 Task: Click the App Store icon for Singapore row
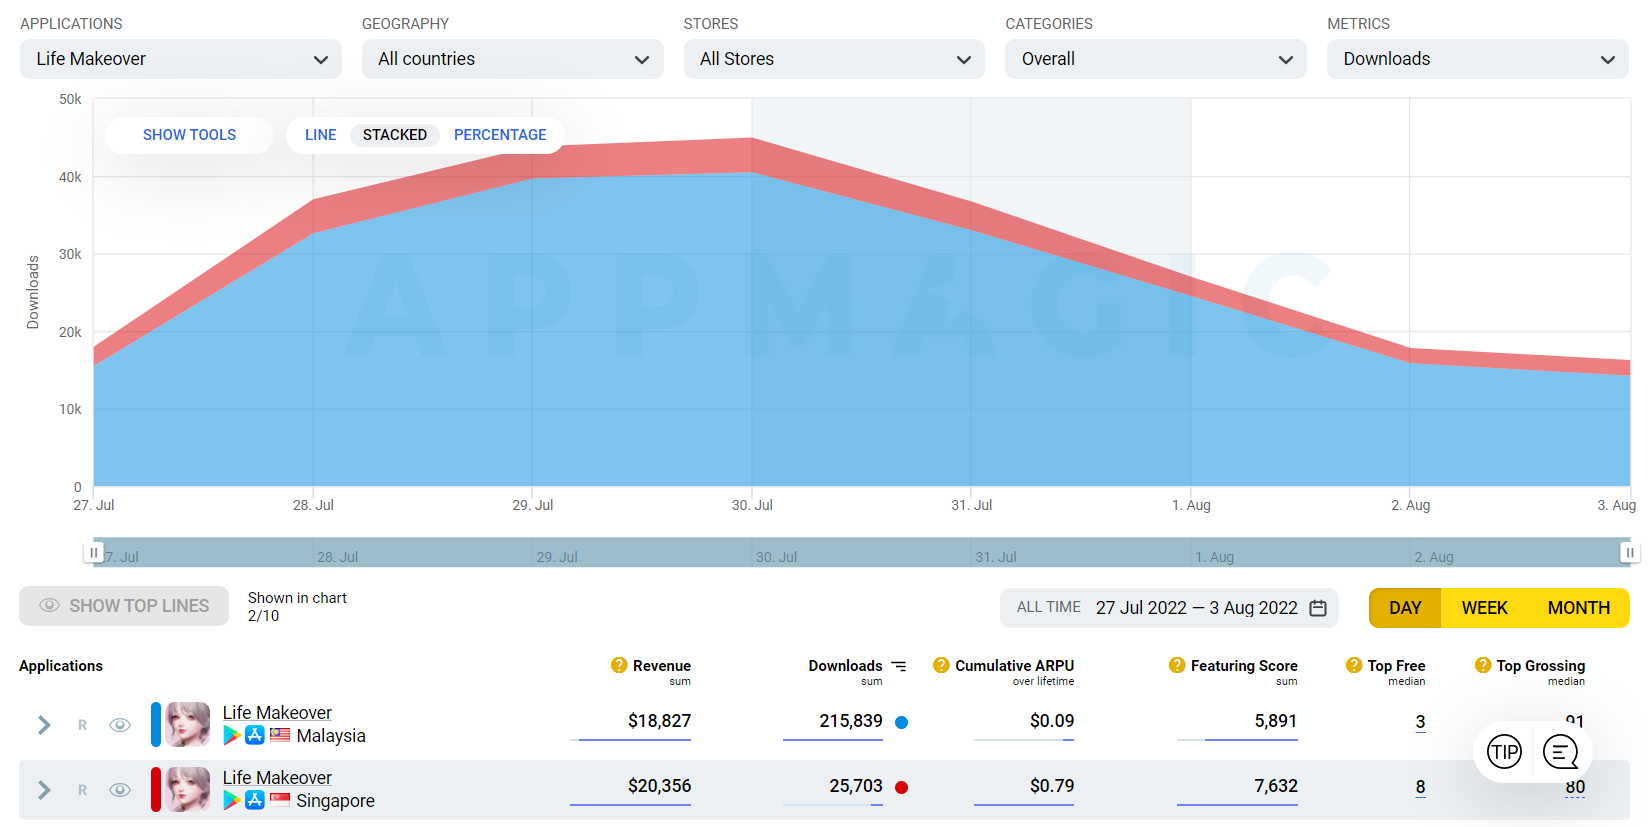(x=255, y=800)
